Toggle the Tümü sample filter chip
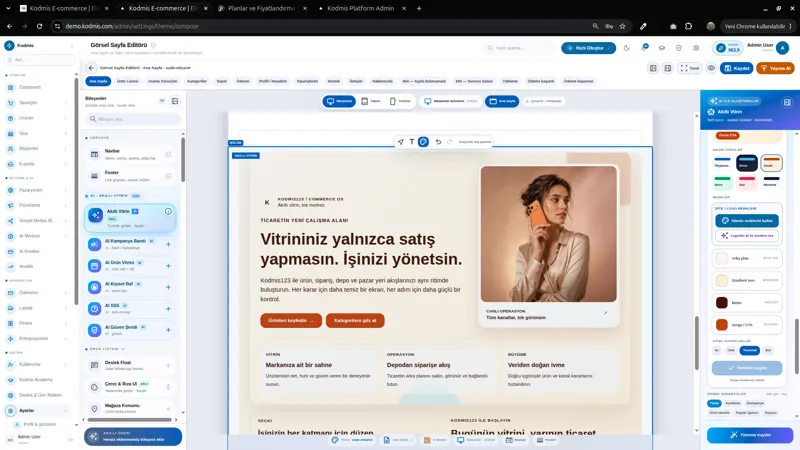800x450 pixels. [x=714, y=403]
